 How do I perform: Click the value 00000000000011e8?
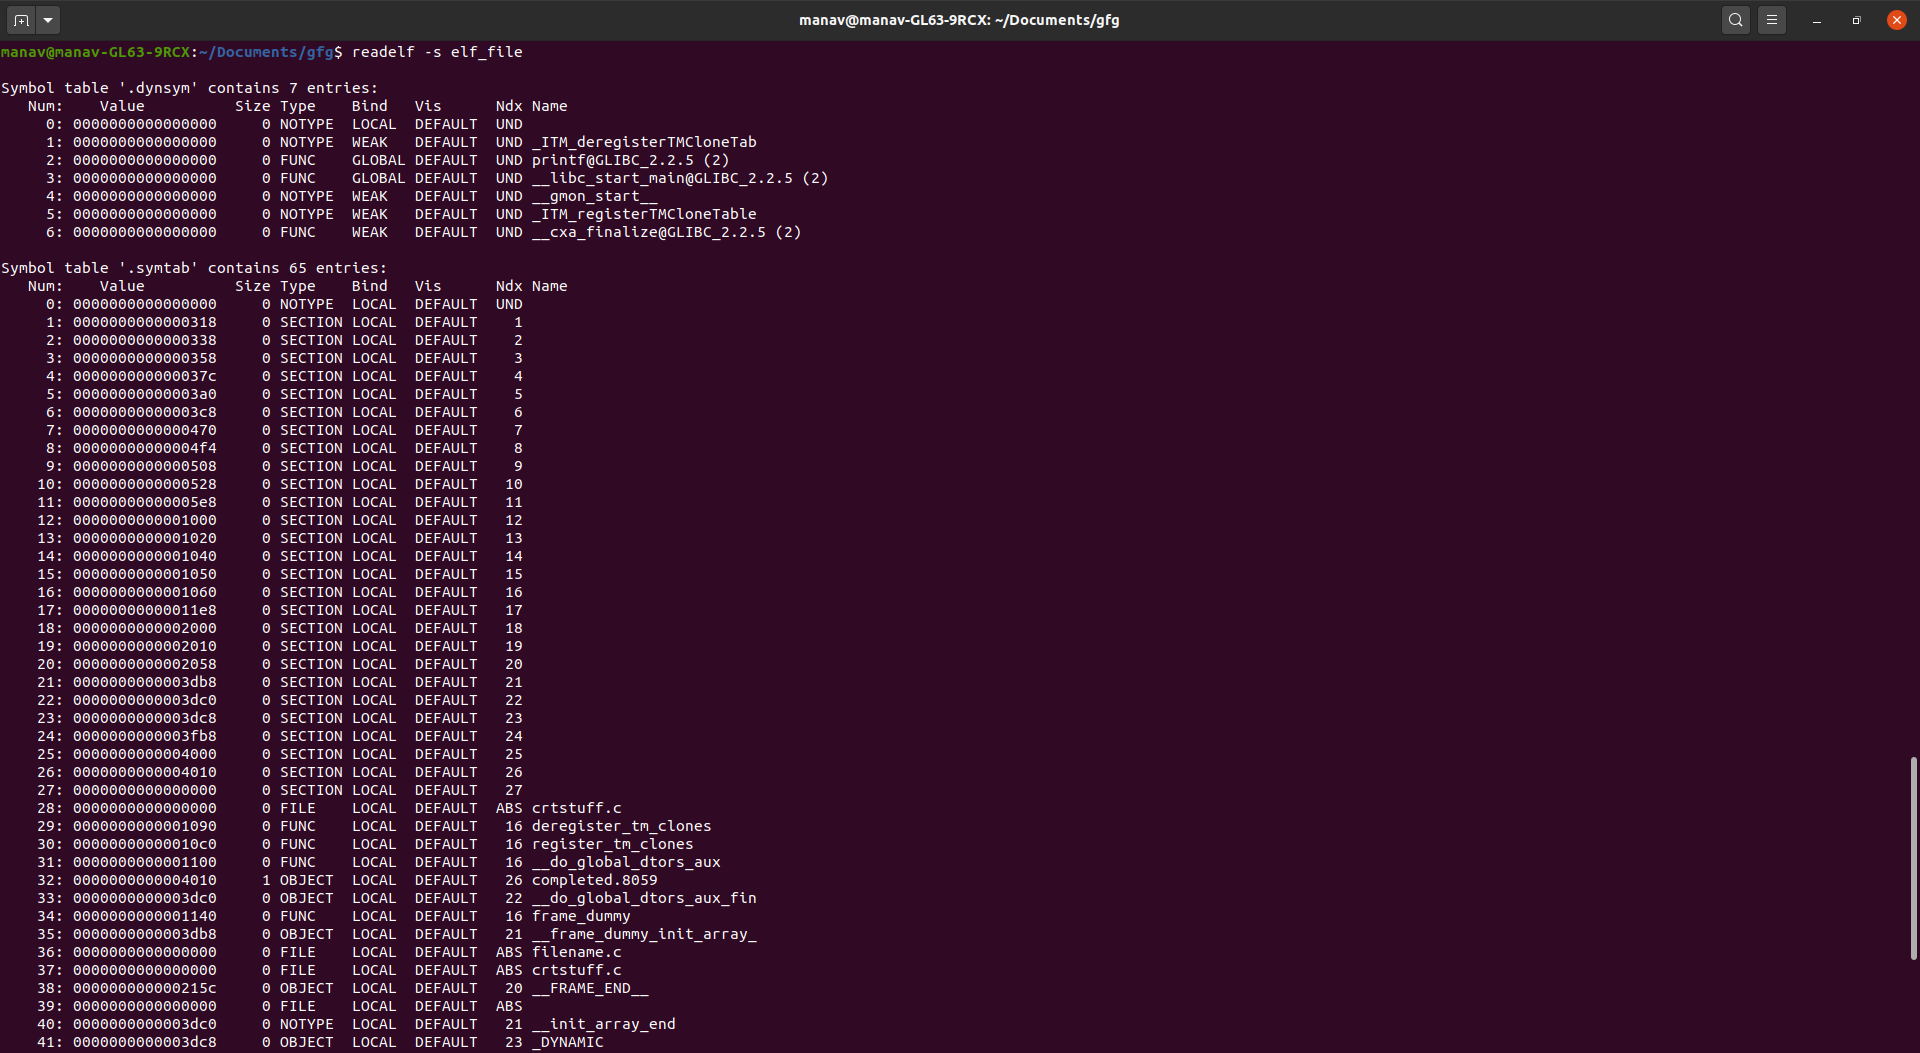[145, 610]
